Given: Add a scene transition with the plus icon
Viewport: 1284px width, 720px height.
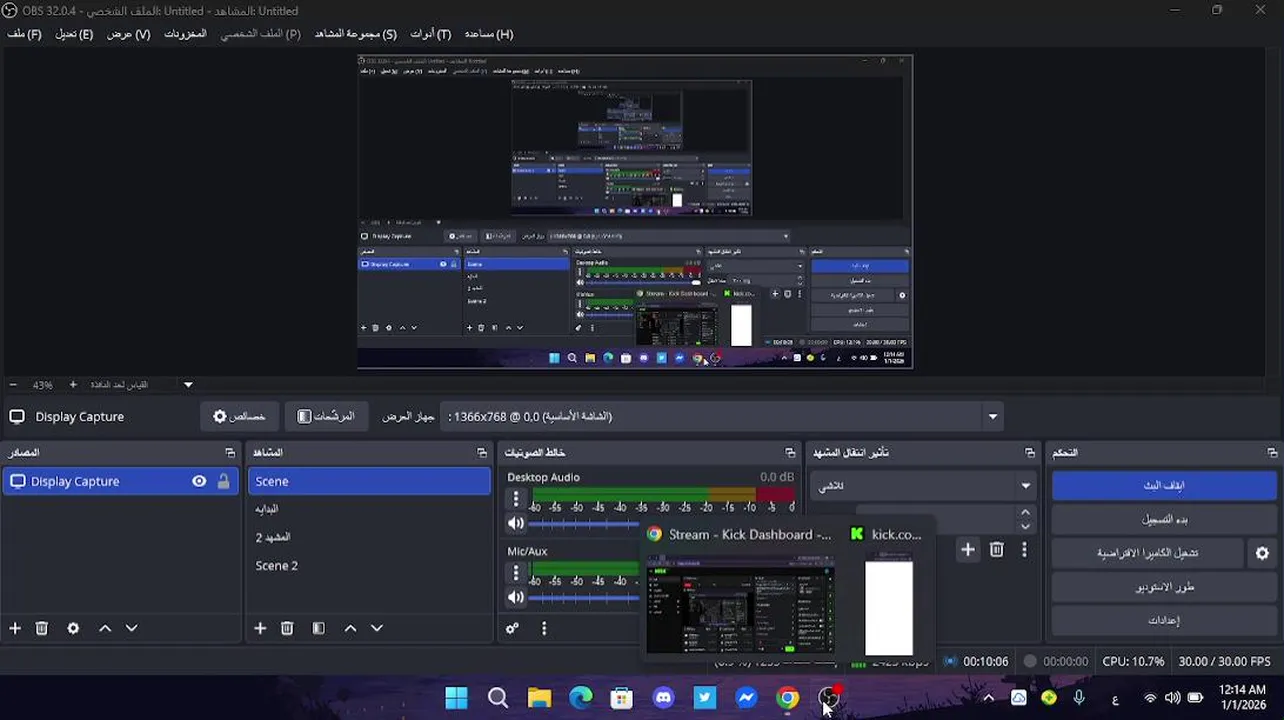Looking at the screenshot, I should pos(967,549).
